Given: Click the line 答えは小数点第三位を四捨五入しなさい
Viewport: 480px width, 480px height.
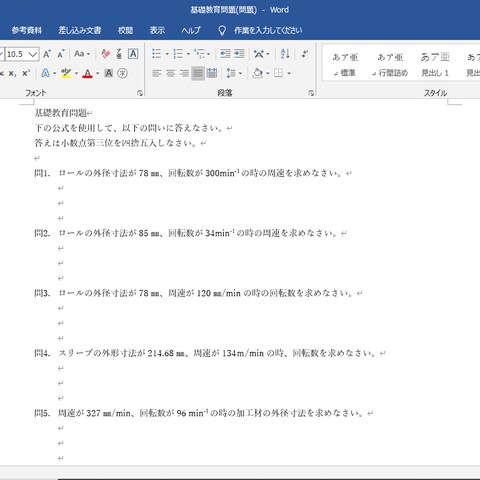Looking at the screenshot, I should 117,143.
